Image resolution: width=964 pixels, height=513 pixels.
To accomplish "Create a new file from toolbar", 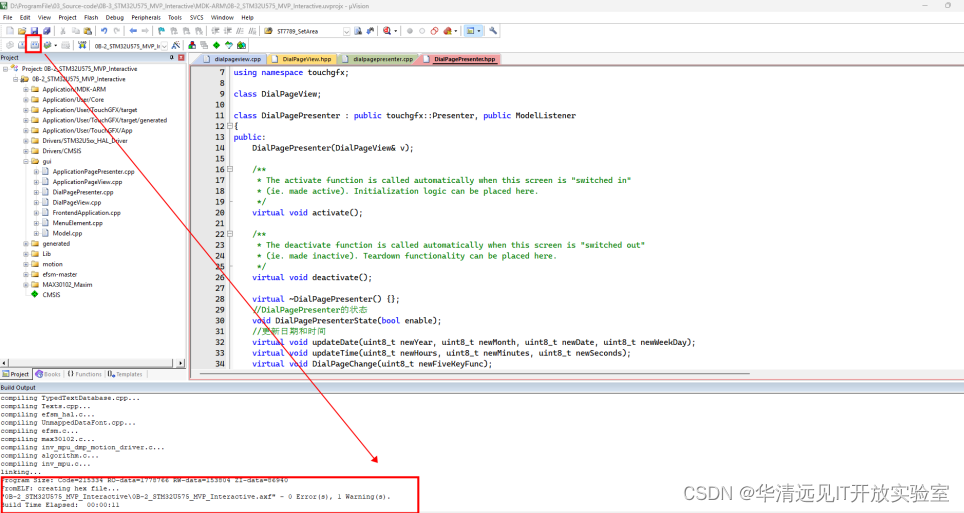I will coord(10,31).
